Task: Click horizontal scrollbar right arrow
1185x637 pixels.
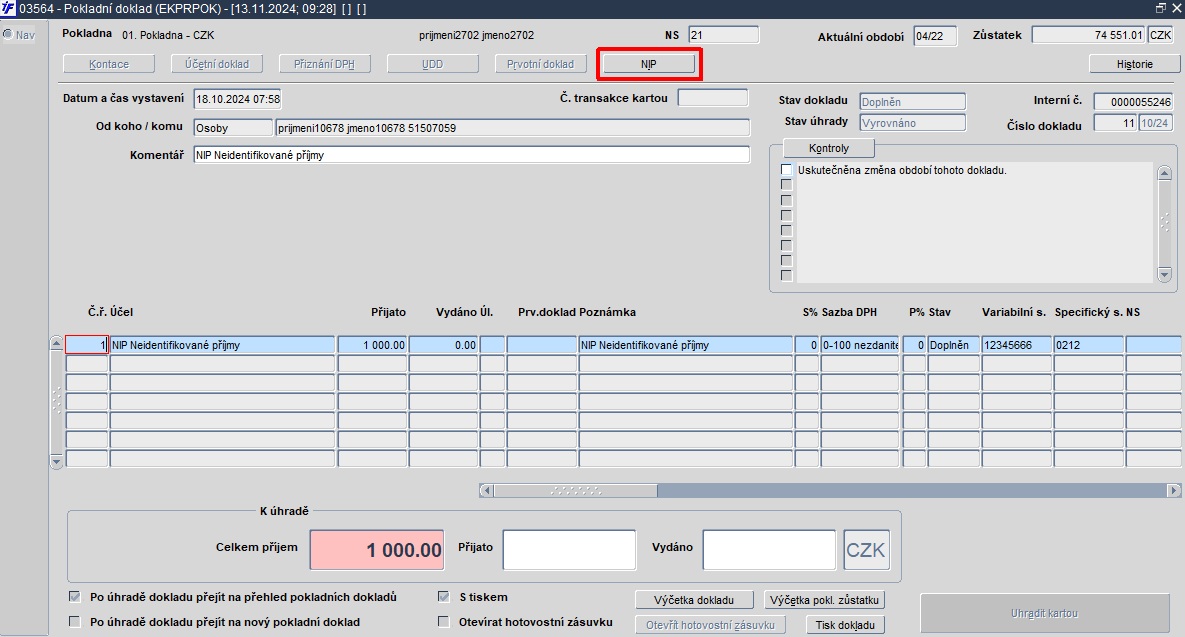Action: (x=1174, y=490)
